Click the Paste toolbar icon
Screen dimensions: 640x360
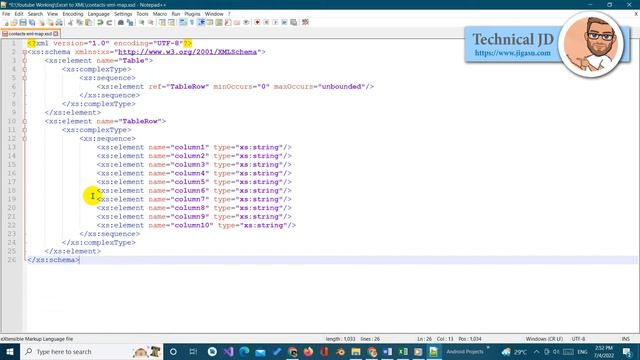click(x=89, y=22)
